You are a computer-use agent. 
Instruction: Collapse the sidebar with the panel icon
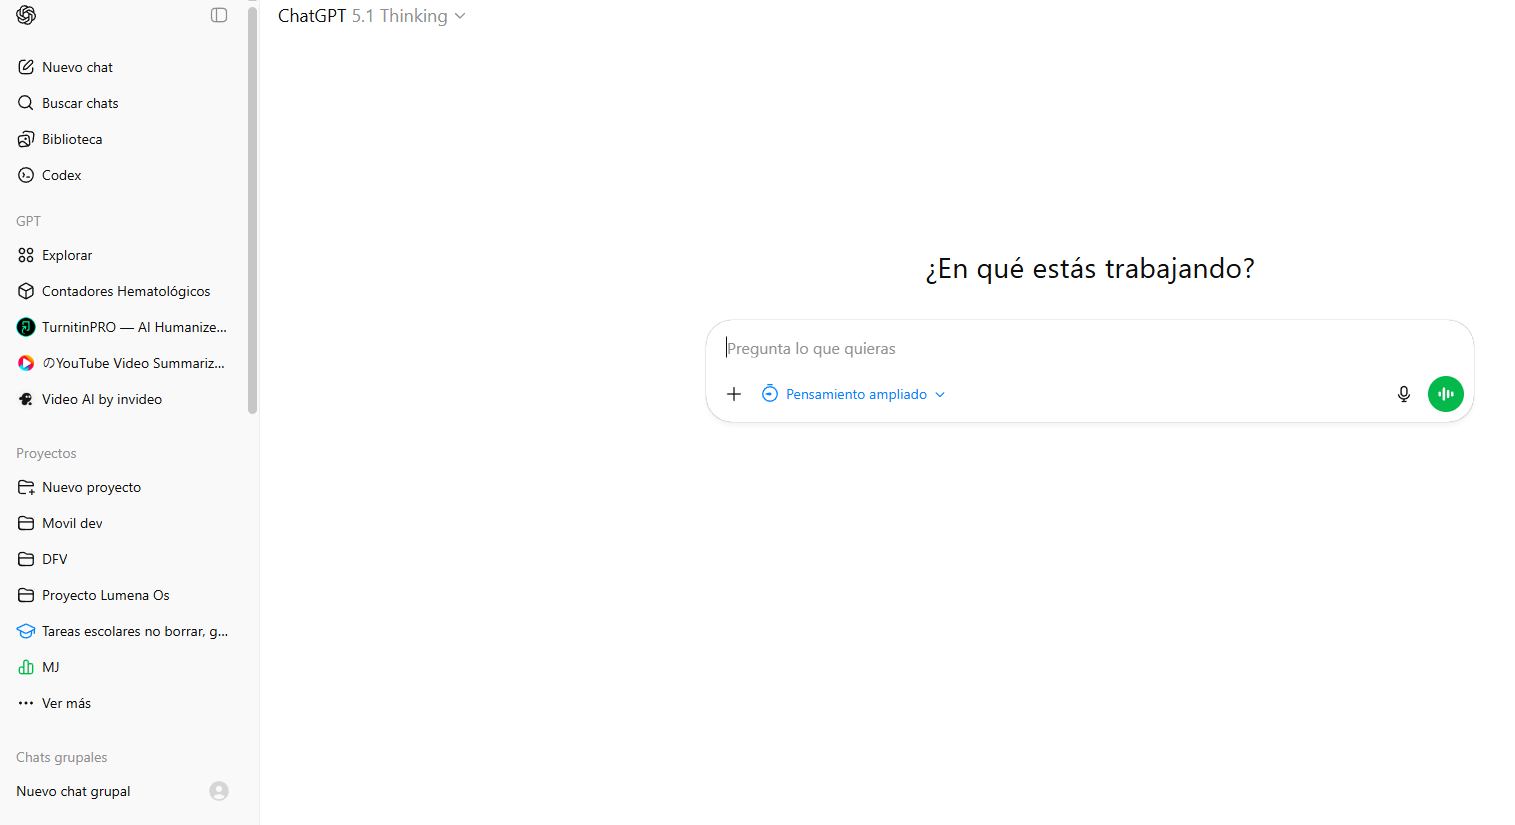tap(219, 15)
